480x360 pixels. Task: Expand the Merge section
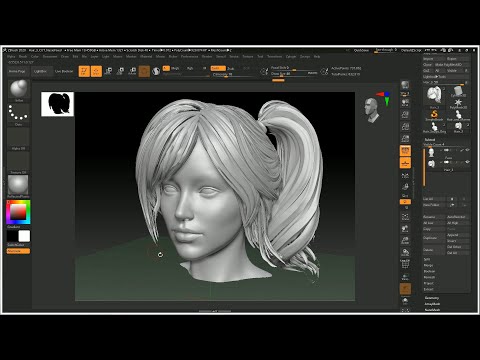[x=428, y=265]
